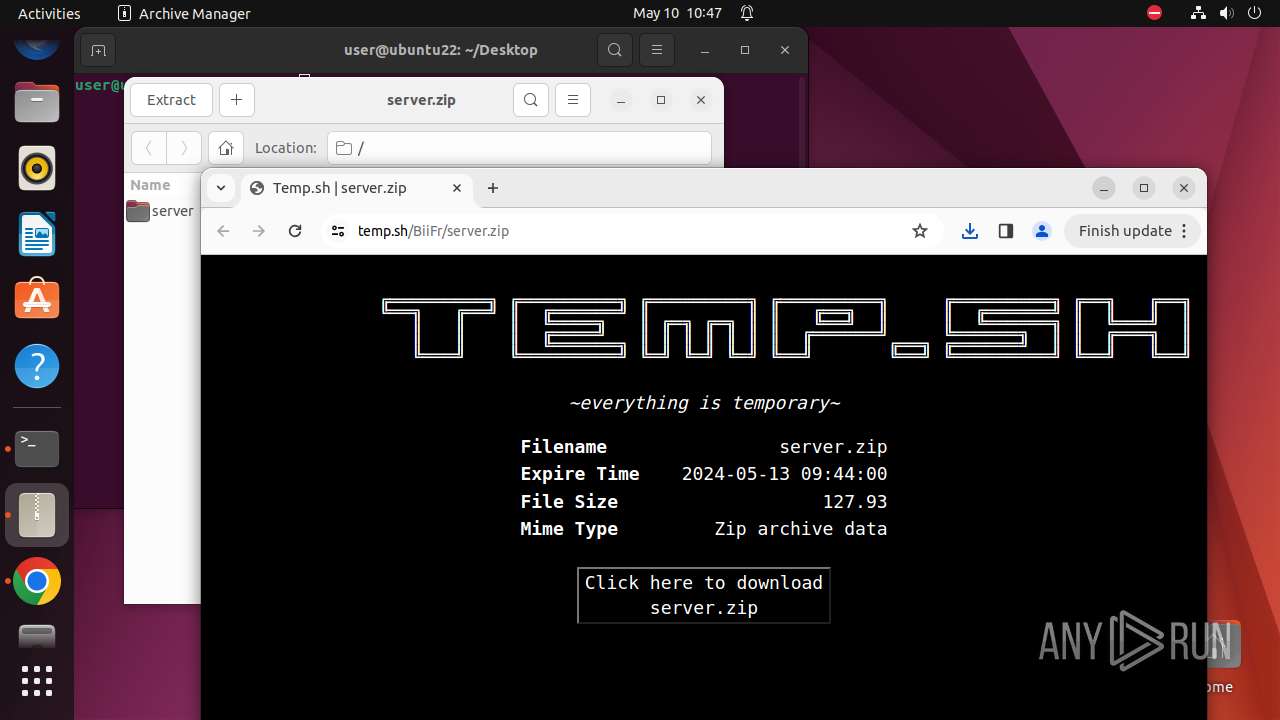Open the Chrome profile avatar

(x=1041, y=231)
